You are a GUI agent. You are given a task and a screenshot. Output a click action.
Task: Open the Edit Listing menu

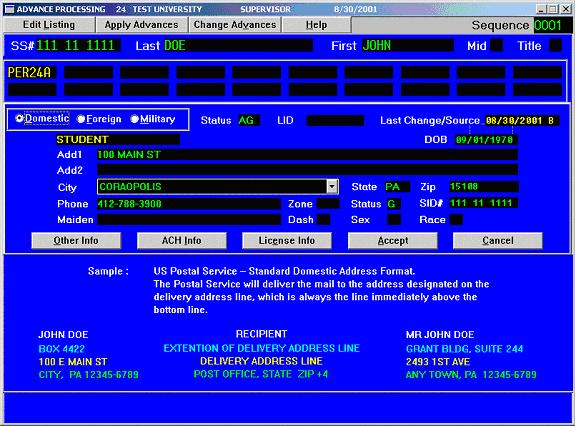pyautogui.click(x=49, y=25)
